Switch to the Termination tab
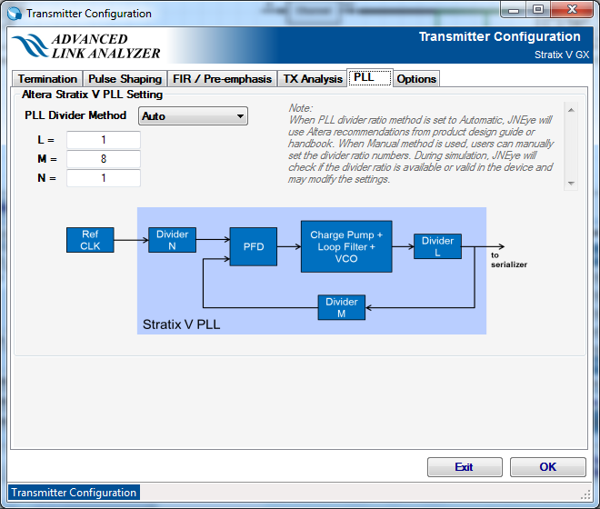600x509 pixels. pyautogui.click(x=47, y=79)
